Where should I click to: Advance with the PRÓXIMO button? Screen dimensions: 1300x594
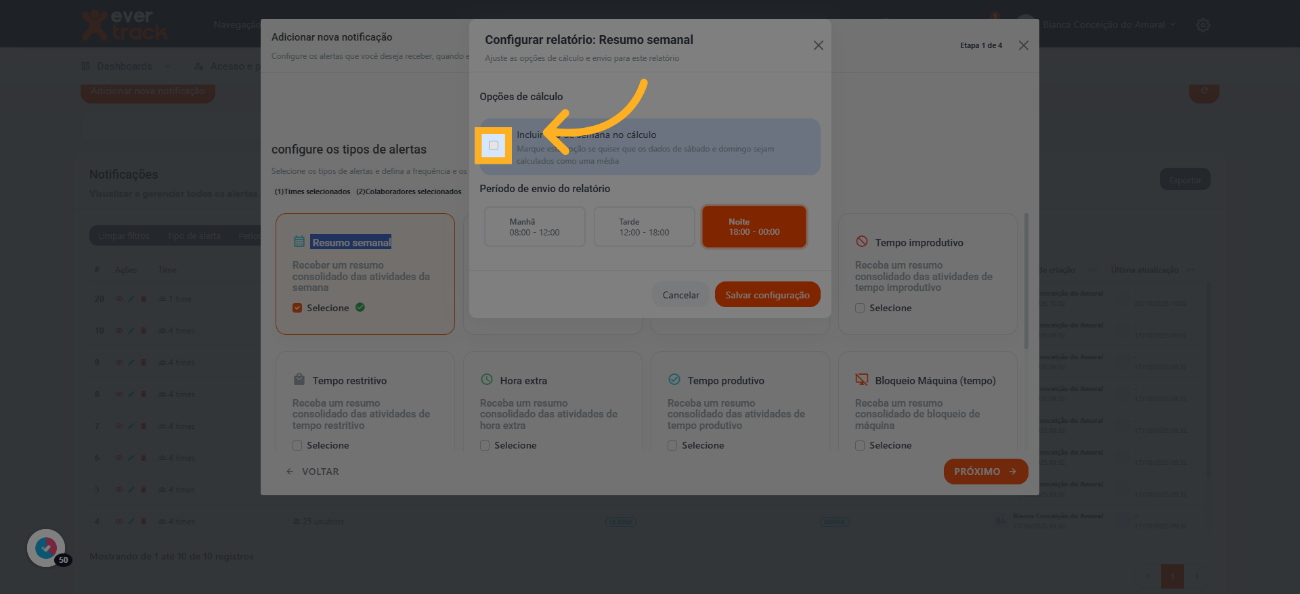985,472
